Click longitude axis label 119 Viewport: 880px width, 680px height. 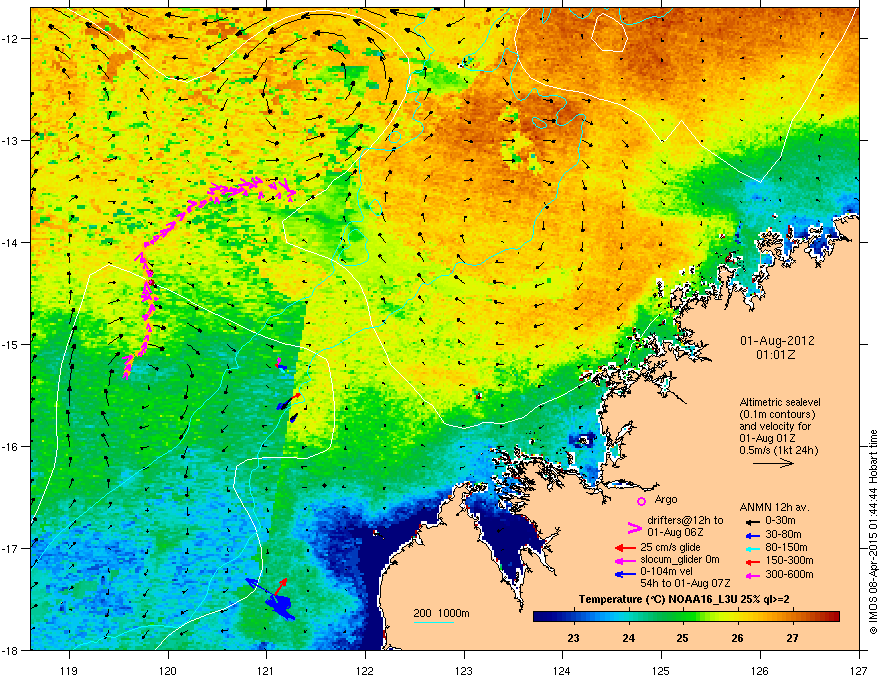[69, 670]
